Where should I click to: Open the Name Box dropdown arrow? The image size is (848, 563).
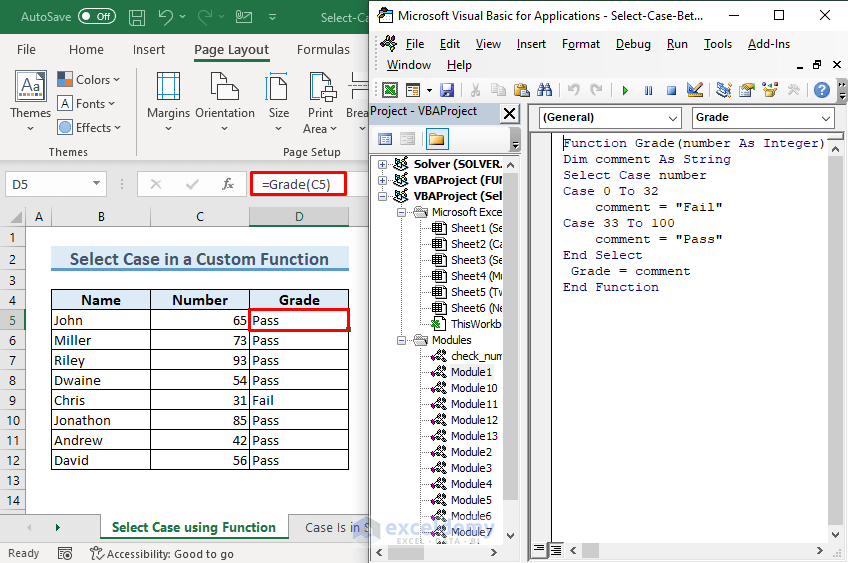pyautogui.click(x=96, y=184)
